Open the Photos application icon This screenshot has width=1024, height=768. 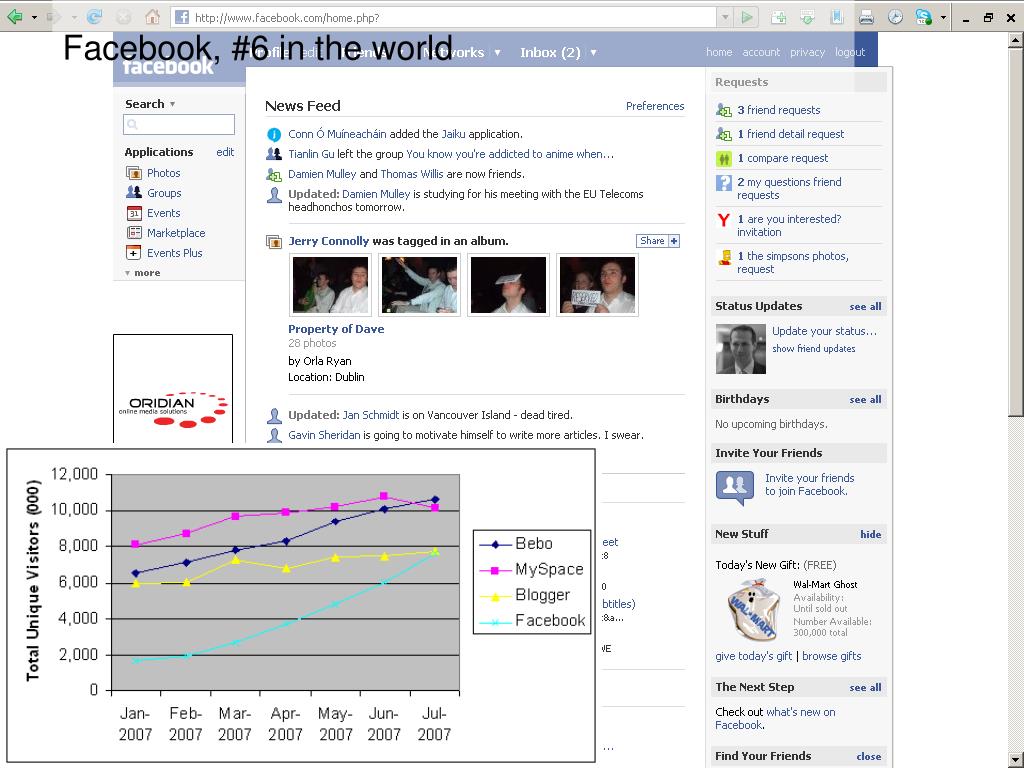tap(133, 173)
